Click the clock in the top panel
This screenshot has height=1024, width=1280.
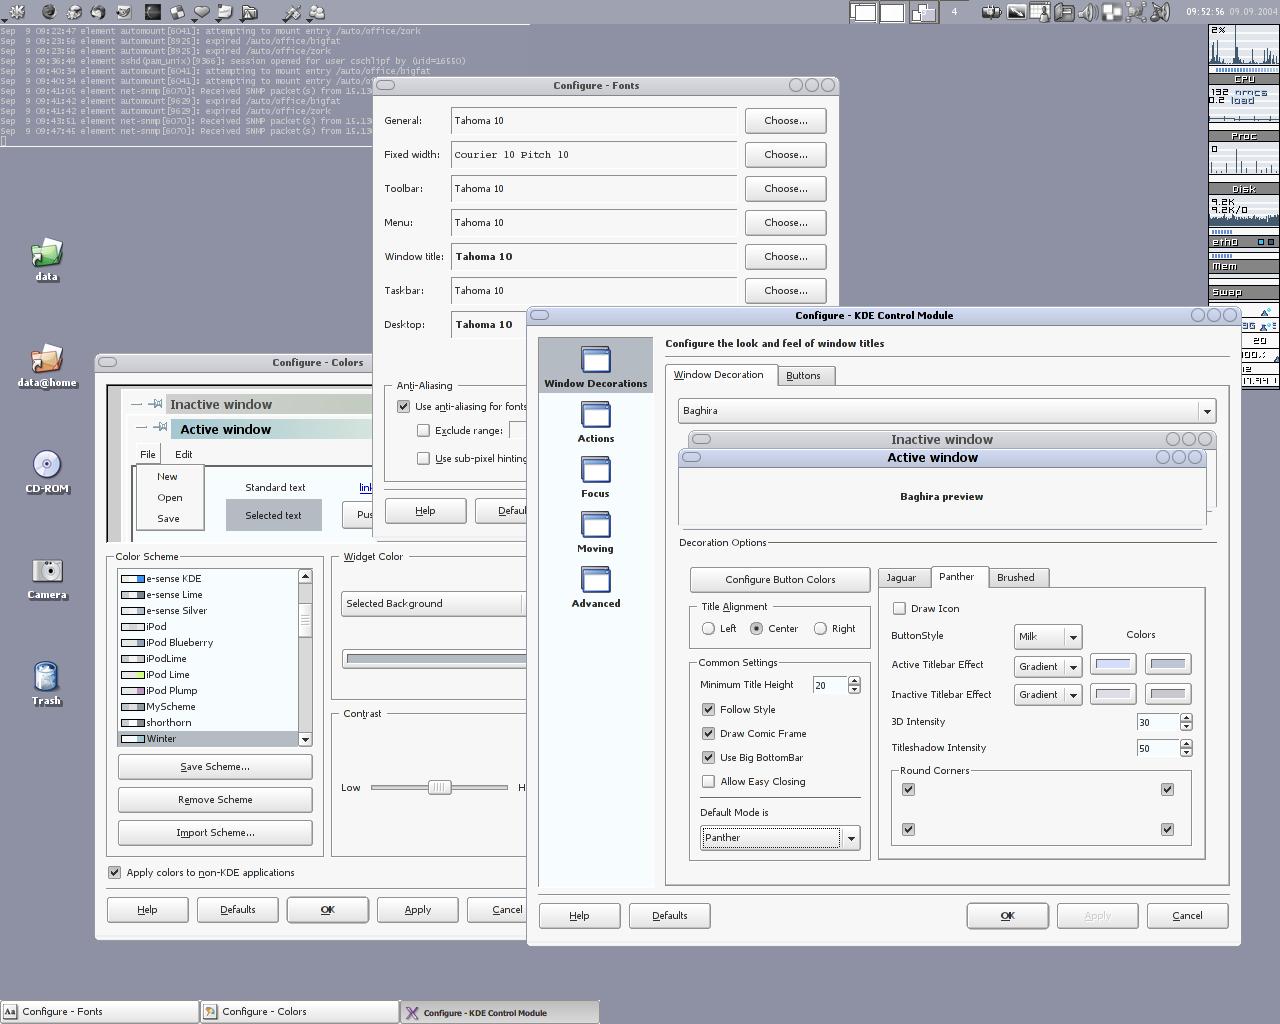click(1207, 12)
